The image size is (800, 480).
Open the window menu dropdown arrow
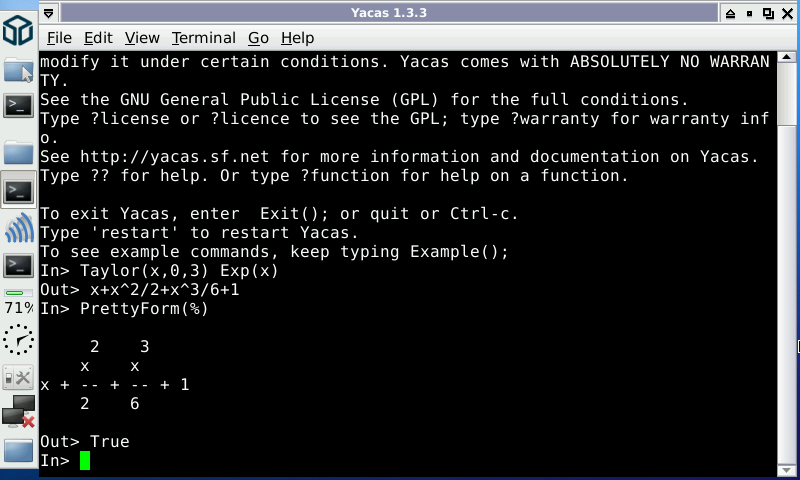pyautogui.click(x=48, y=13)
